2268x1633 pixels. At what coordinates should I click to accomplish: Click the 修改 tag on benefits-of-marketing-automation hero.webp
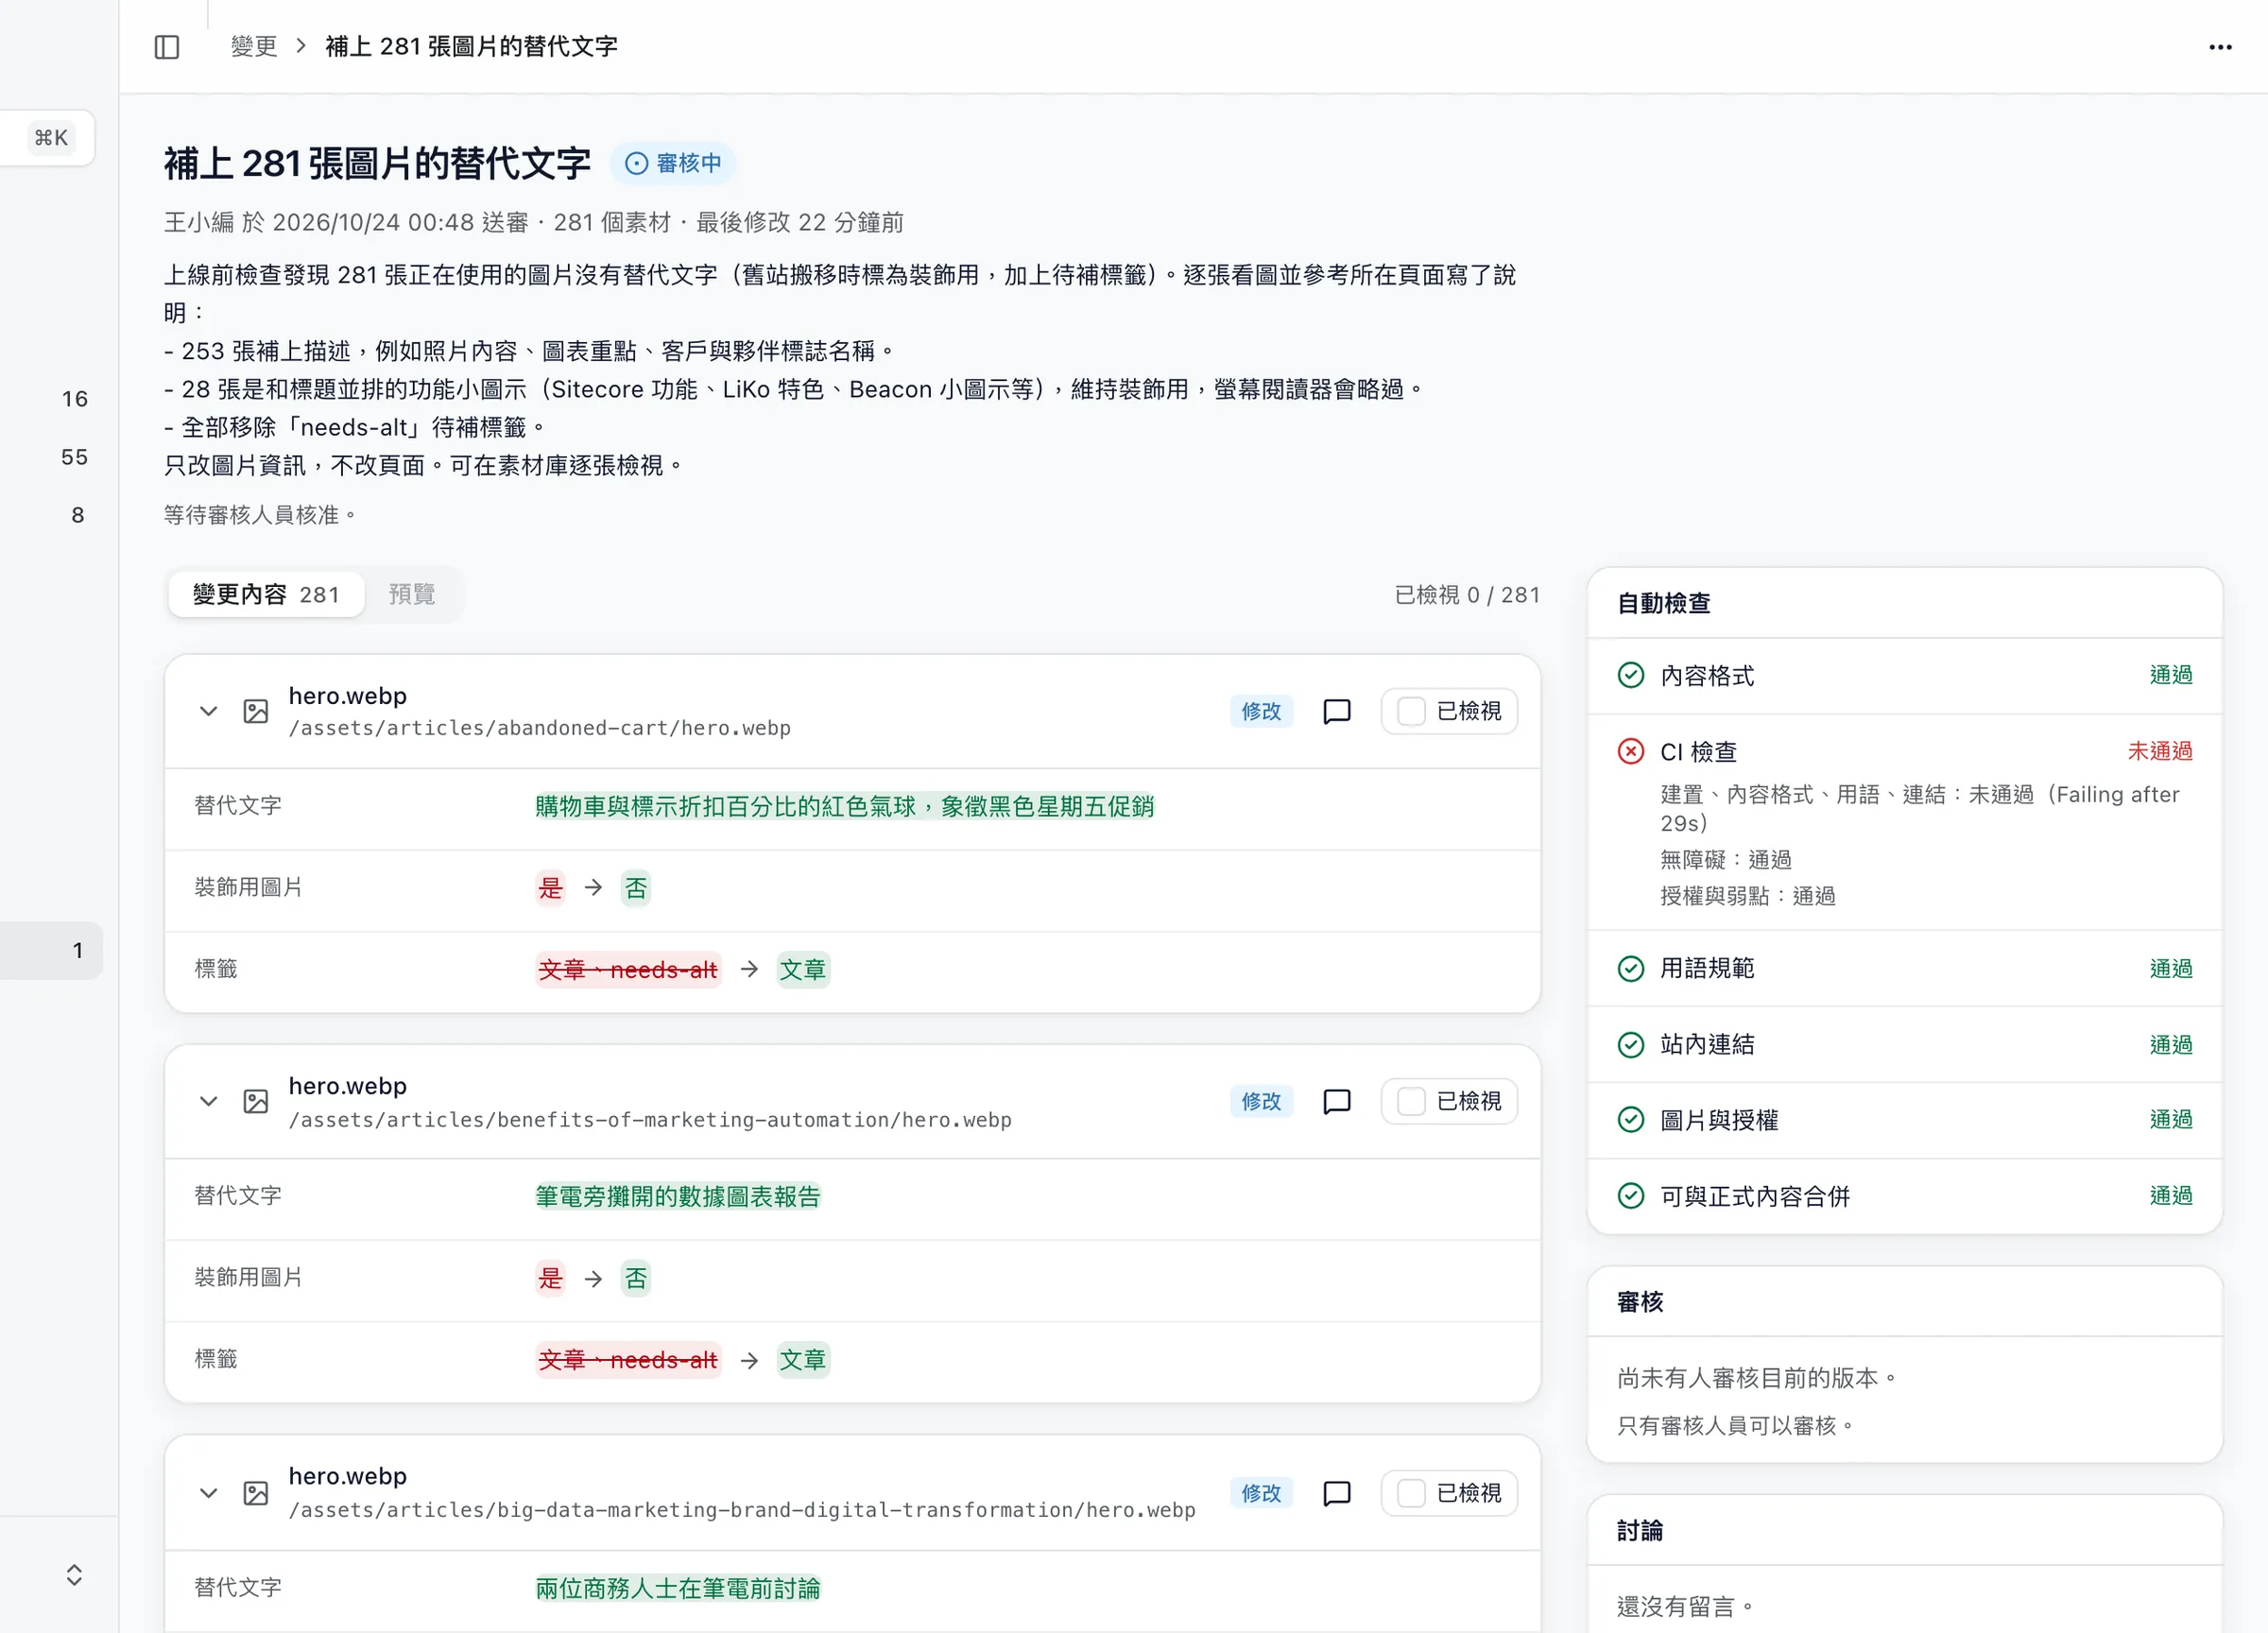(x=1261, y=1101)
